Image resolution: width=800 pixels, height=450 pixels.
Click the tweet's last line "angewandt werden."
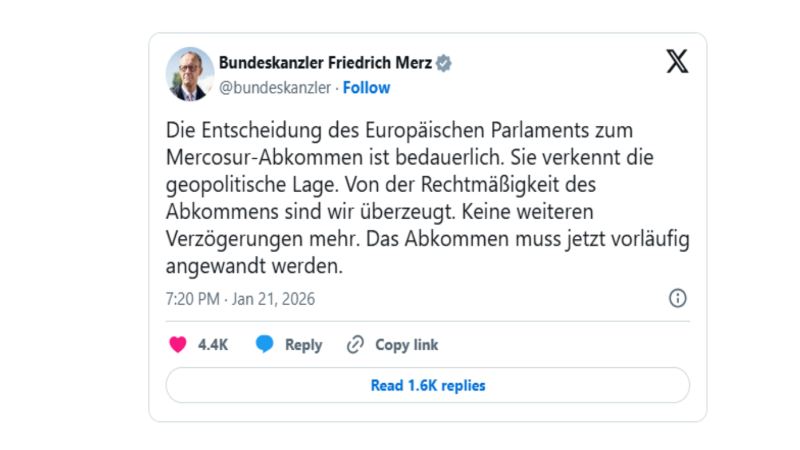254,268
